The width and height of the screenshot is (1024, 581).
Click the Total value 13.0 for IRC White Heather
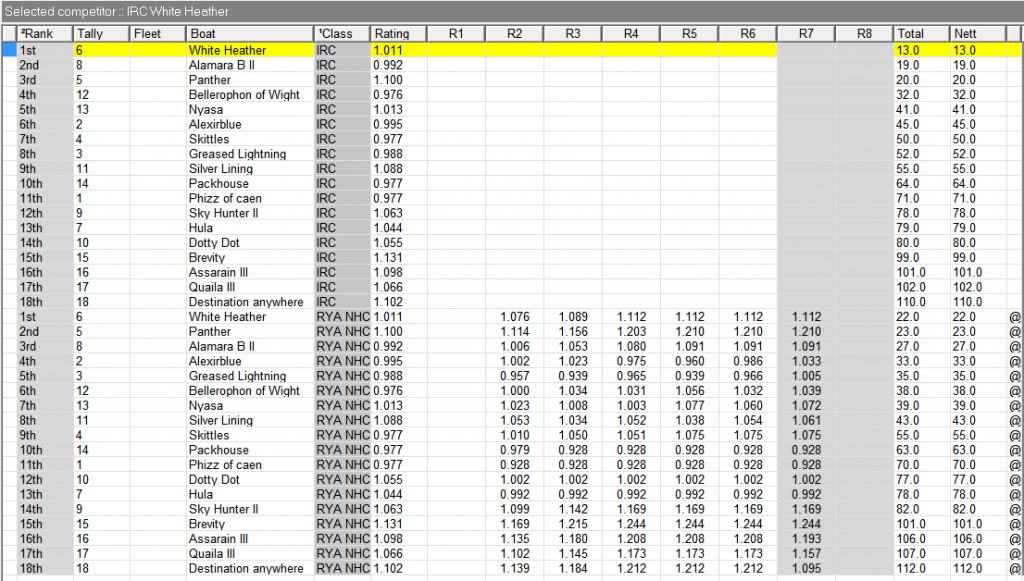point(908,50)
